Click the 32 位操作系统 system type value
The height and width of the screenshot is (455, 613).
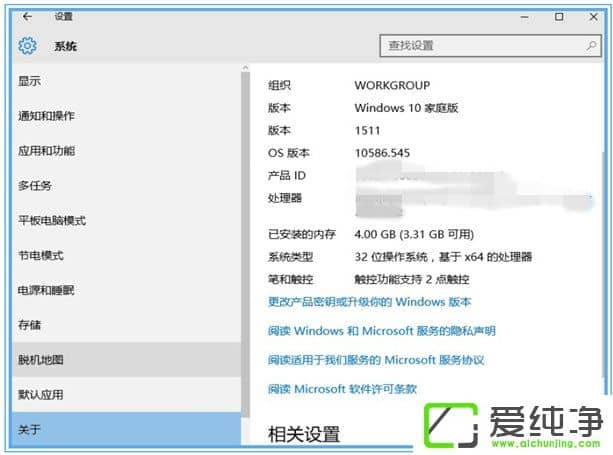tap(443, 257)
